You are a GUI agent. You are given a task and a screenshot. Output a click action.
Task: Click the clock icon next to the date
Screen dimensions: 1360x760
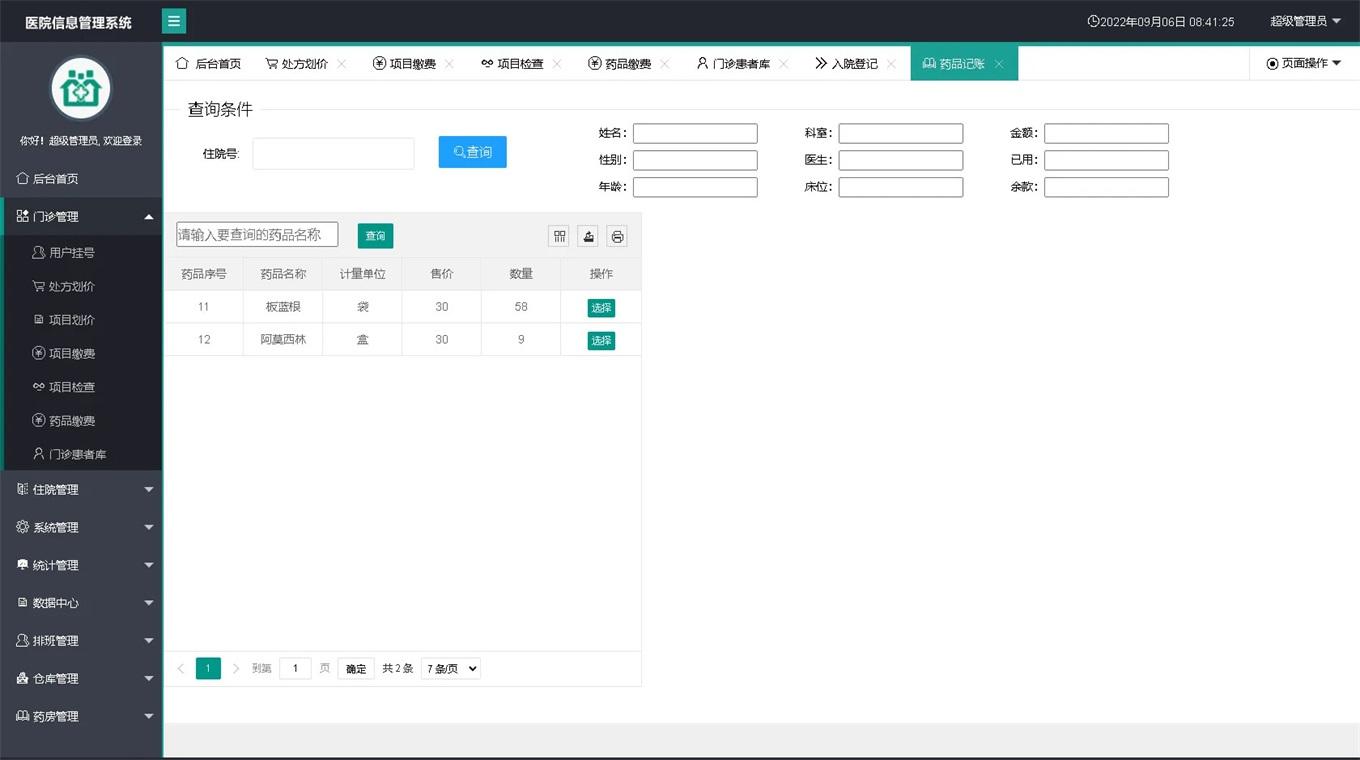pyautogui.click(x=1093, y=21)
